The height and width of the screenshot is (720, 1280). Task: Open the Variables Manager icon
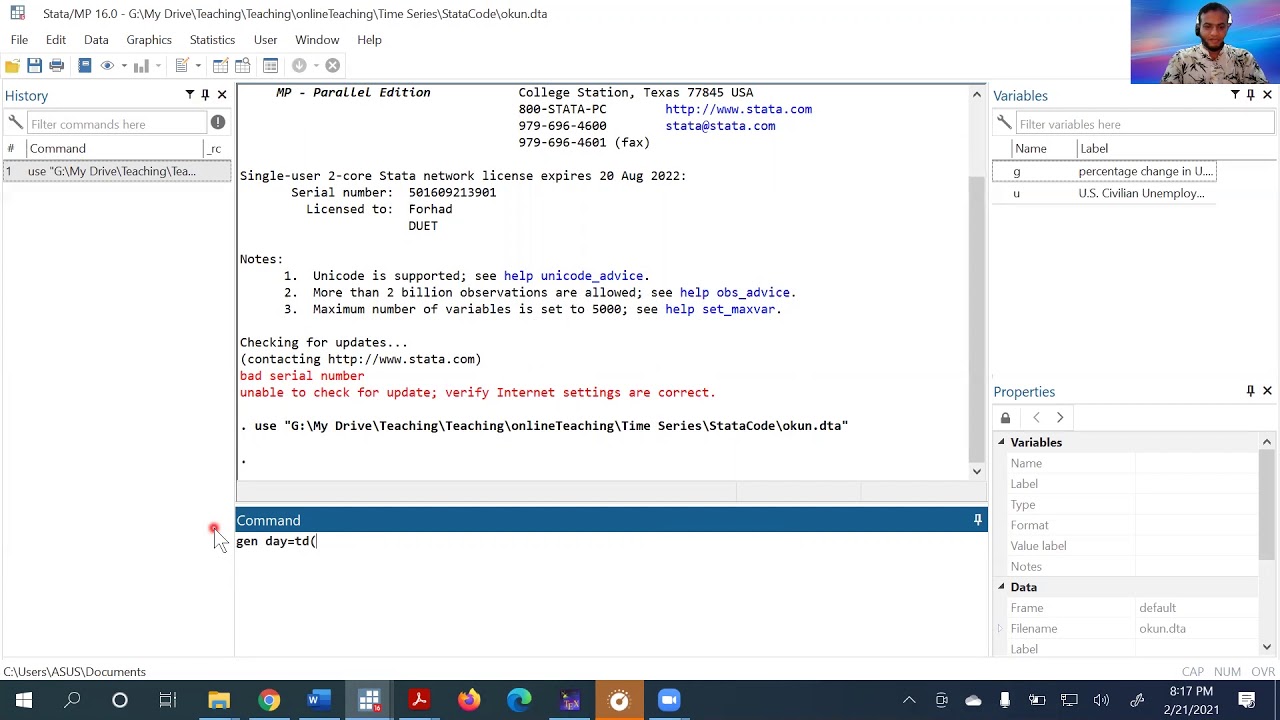pyautogui.click(x=270, y=66)
